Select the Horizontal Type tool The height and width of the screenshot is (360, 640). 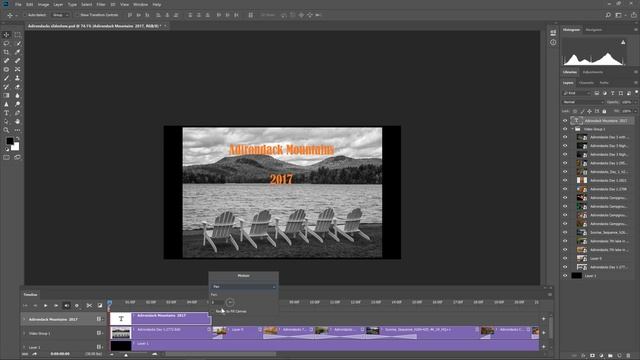7,113
